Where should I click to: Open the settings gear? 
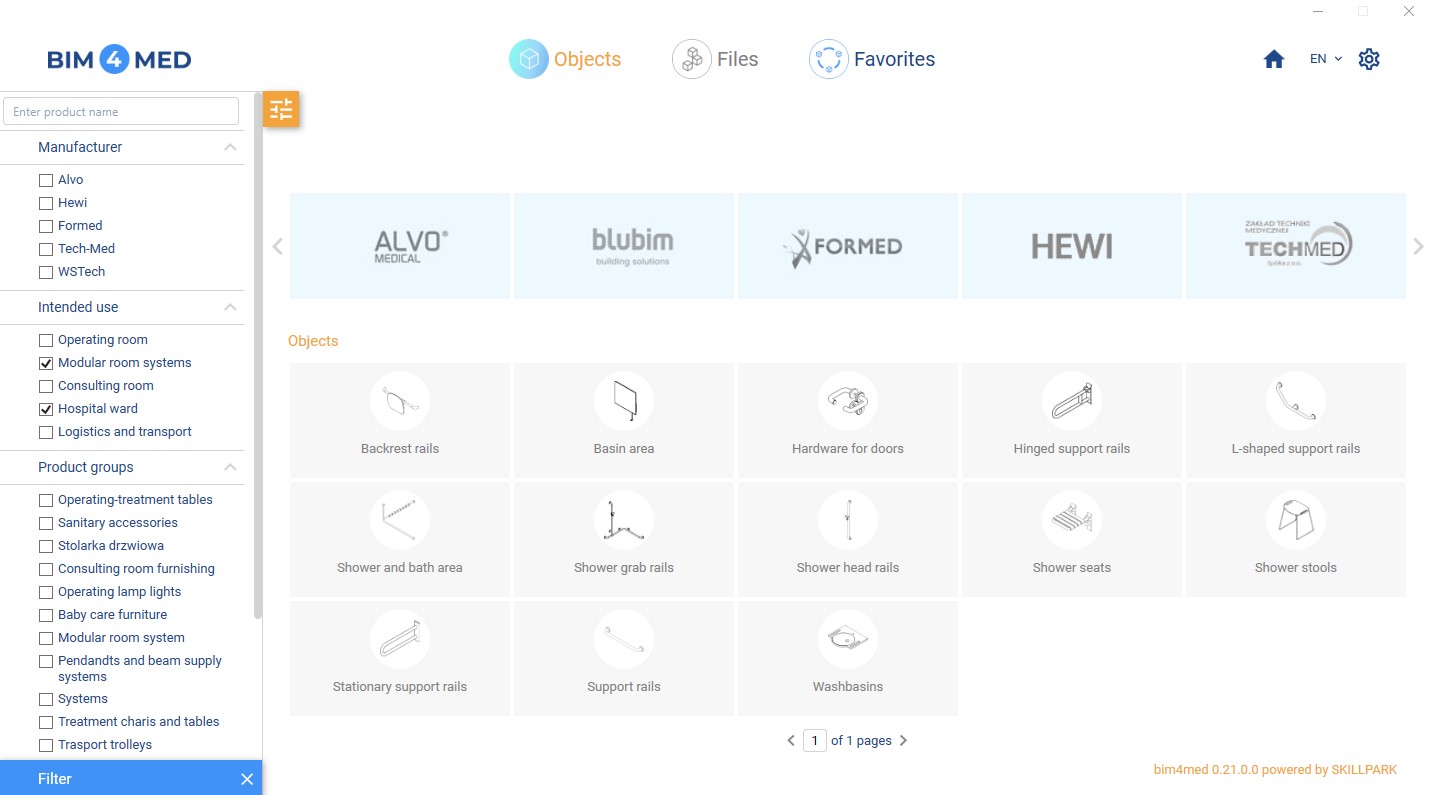tap(1369, 59)
